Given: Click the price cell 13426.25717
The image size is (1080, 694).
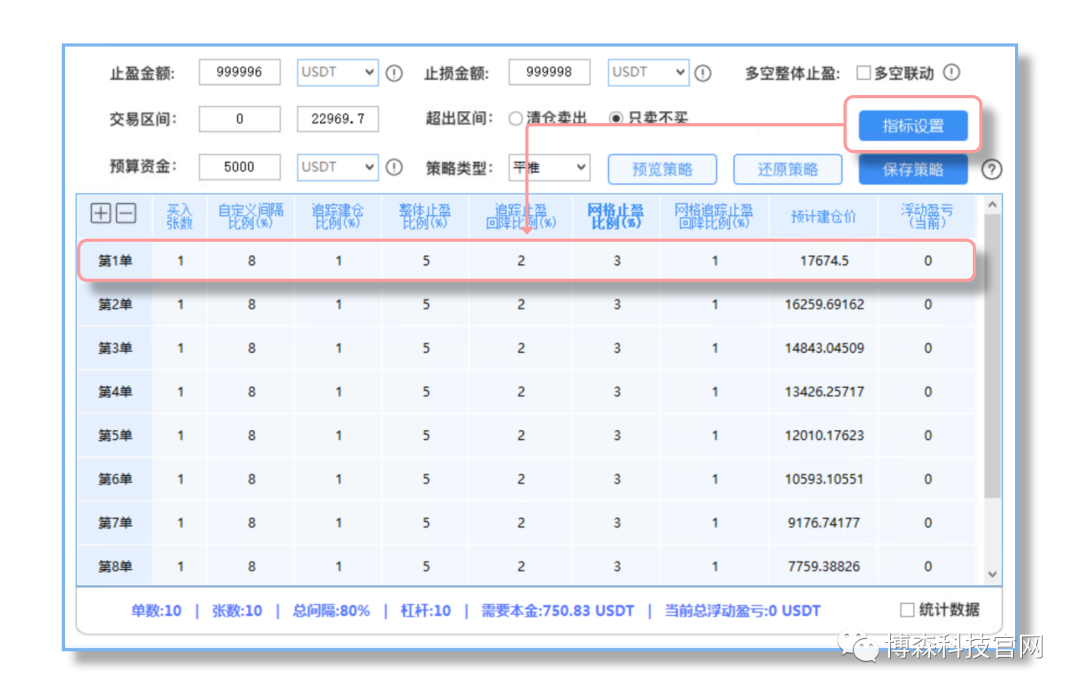Looking at the screenshot, I should [x=824, y=392].
